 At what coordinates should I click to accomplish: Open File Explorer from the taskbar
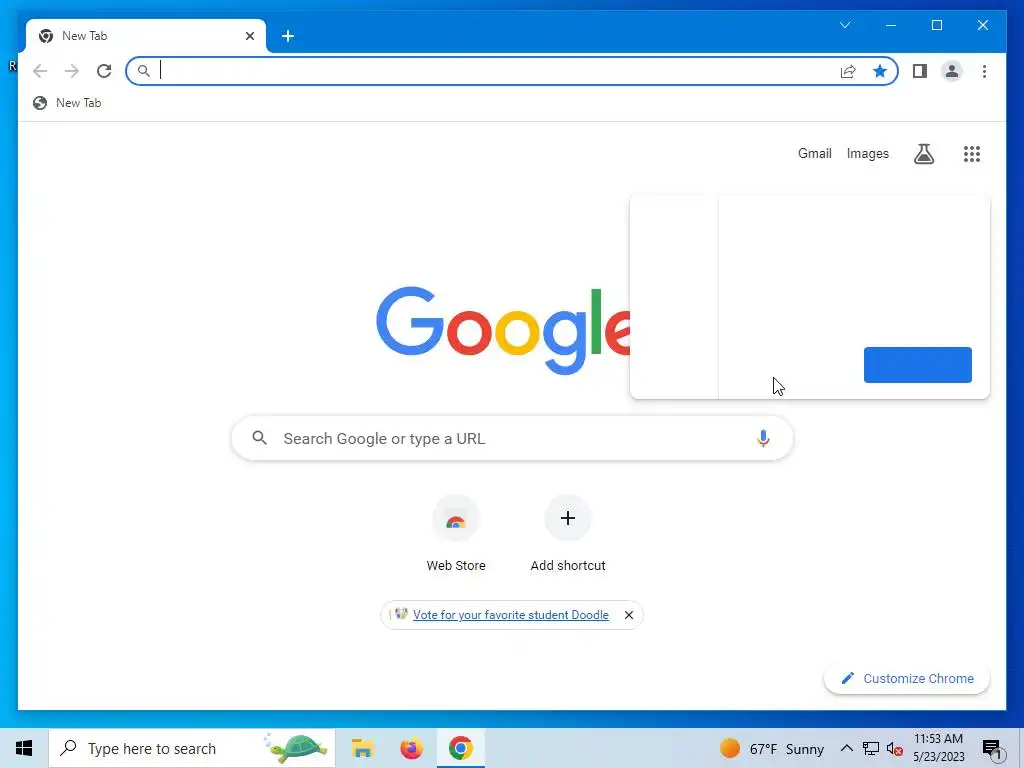[362, 748]
